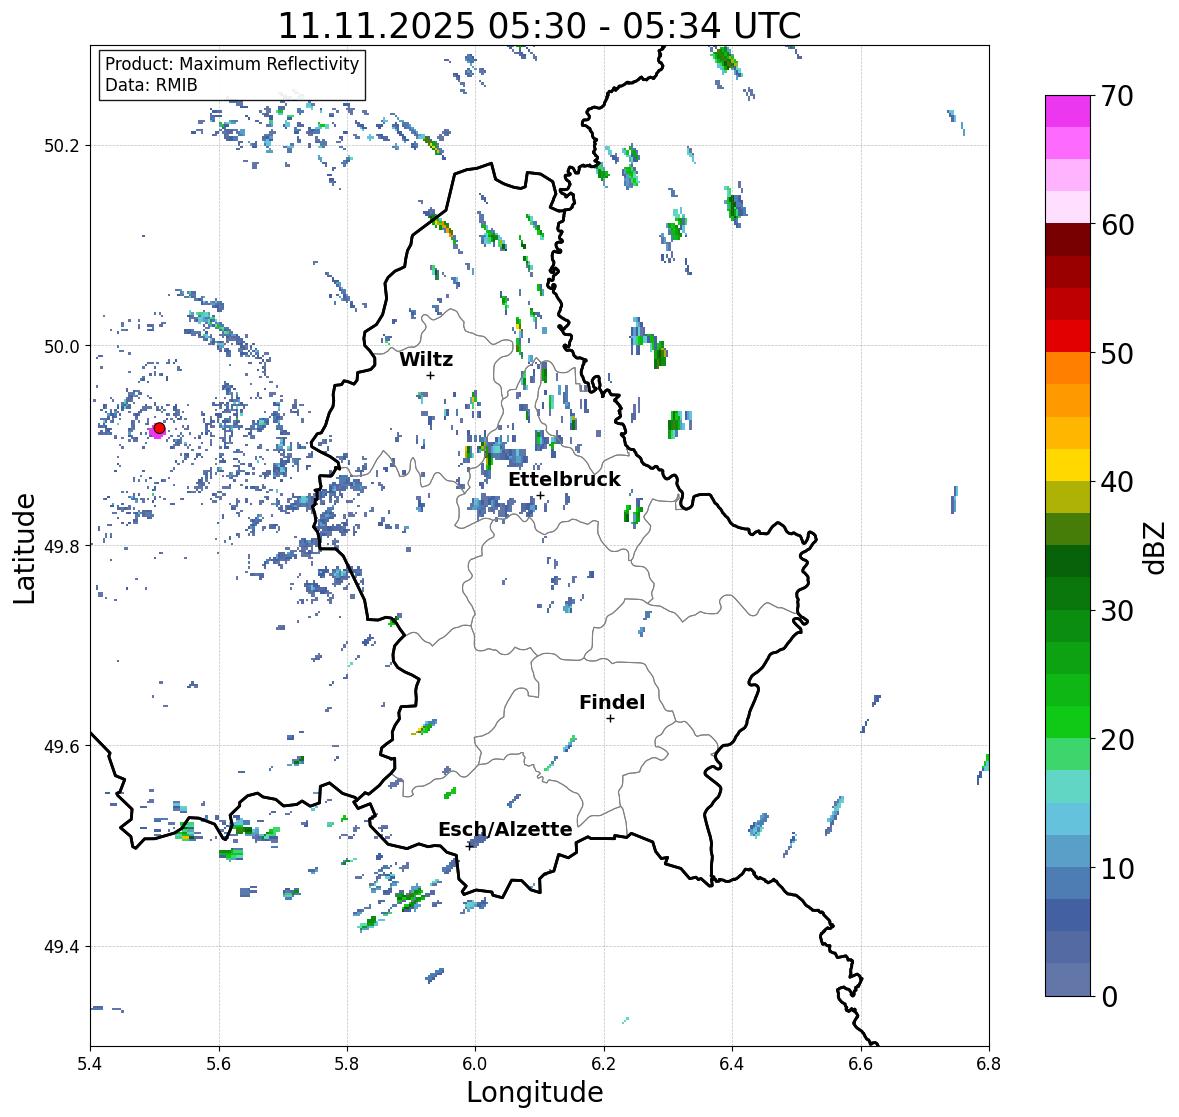
Task: Click the 50 colorbar tick label
Action: tap(1117, 353)
